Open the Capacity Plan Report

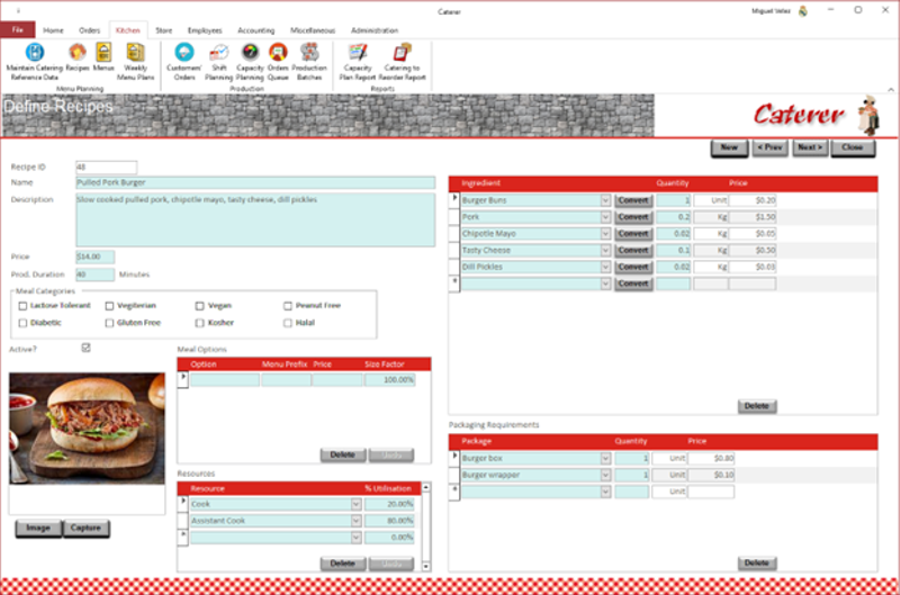(x=357, y=62)
